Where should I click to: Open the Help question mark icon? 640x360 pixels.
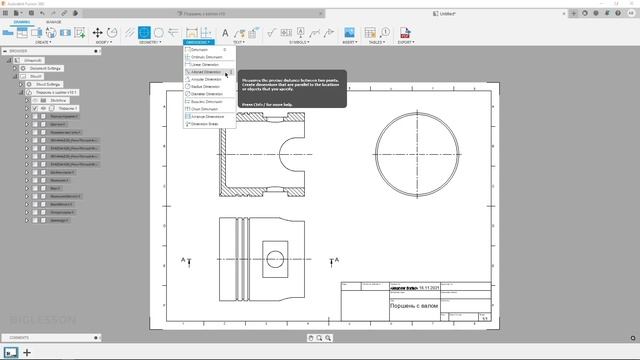coord(618,13)
